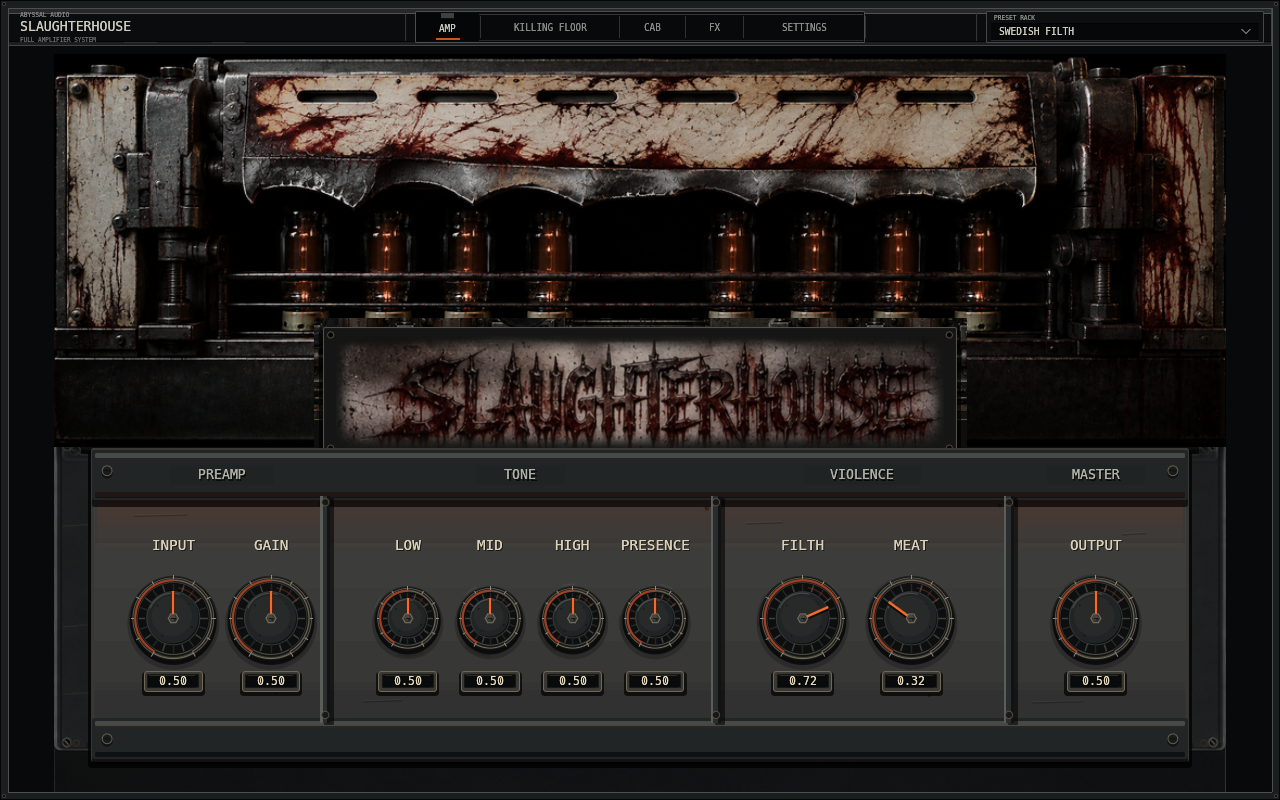Click the MEAT knob label
Image resolution: width=1280 pixels, height=800 pixels.
coord(911,545)
